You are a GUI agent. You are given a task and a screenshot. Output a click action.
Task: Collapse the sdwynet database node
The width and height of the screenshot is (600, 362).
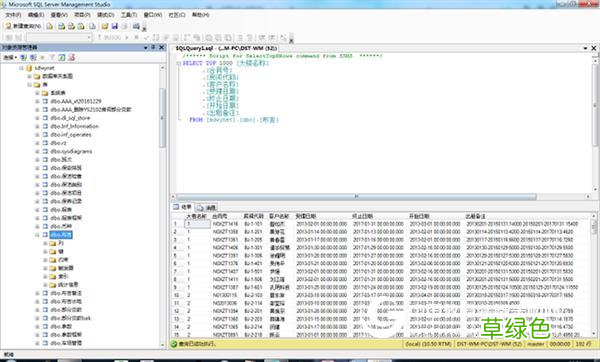click(x=21, y=68)
